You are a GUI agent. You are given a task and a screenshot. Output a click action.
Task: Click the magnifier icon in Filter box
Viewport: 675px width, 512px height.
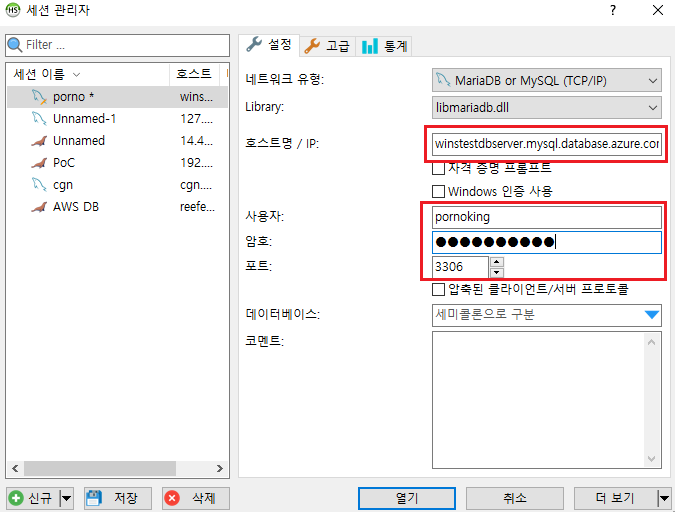15,45
